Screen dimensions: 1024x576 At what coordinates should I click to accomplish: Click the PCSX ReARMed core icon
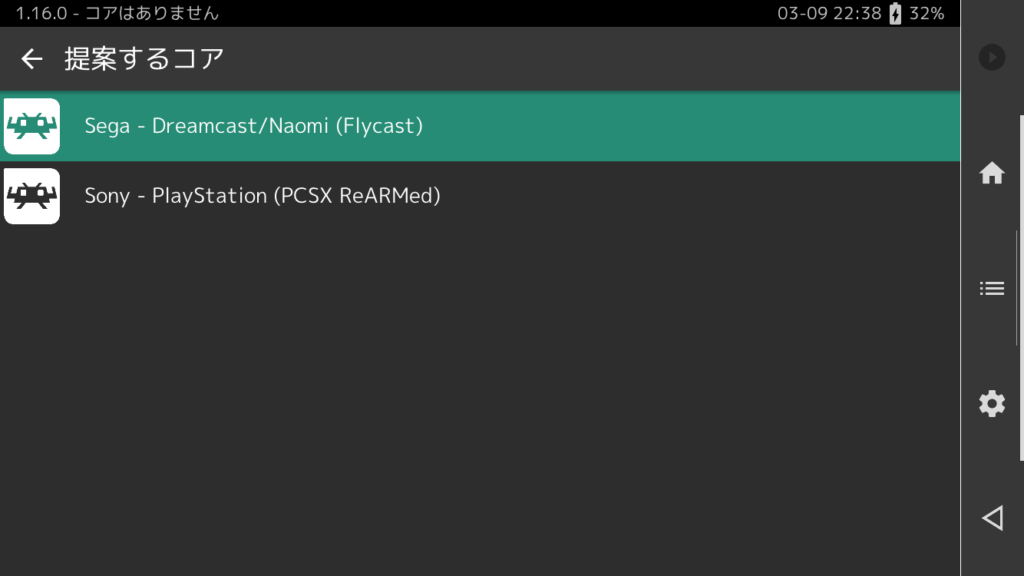(31, 196)
